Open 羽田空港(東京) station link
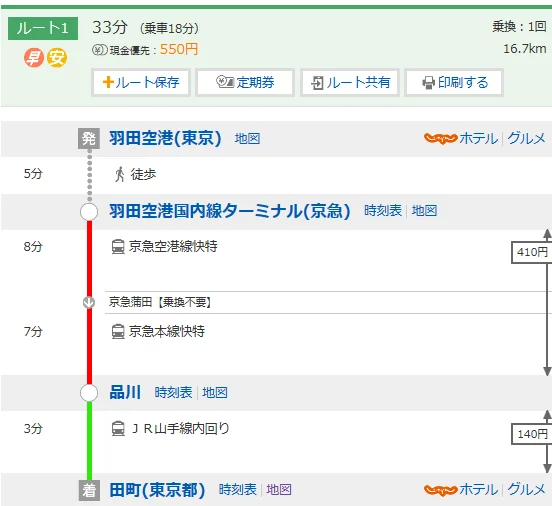The width and height of the screenshot is (552, 506). pos(165,138)
